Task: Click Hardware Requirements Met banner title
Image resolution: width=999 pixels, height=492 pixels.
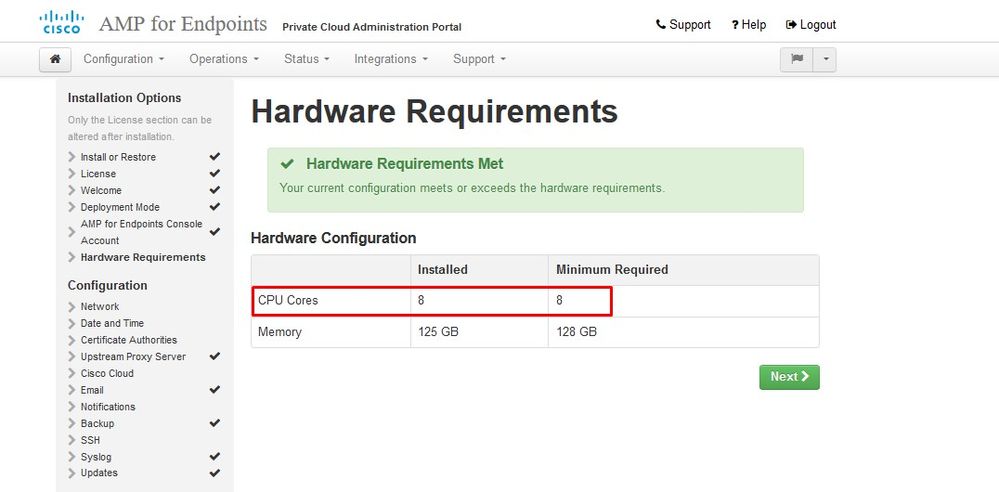Action: 405,164
